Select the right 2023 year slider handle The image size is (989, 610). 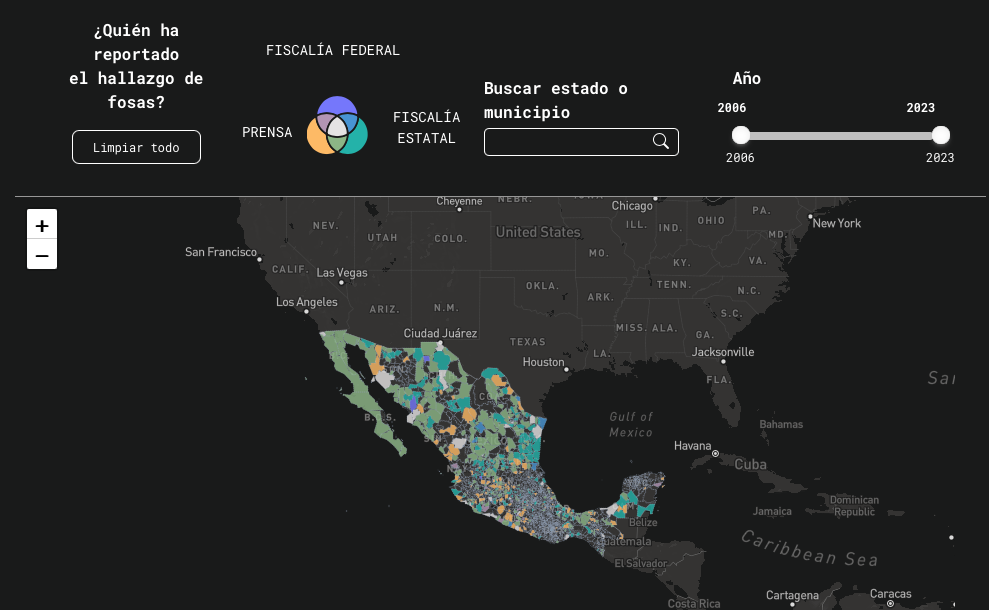pyautogui.click(x=941, y=134)
